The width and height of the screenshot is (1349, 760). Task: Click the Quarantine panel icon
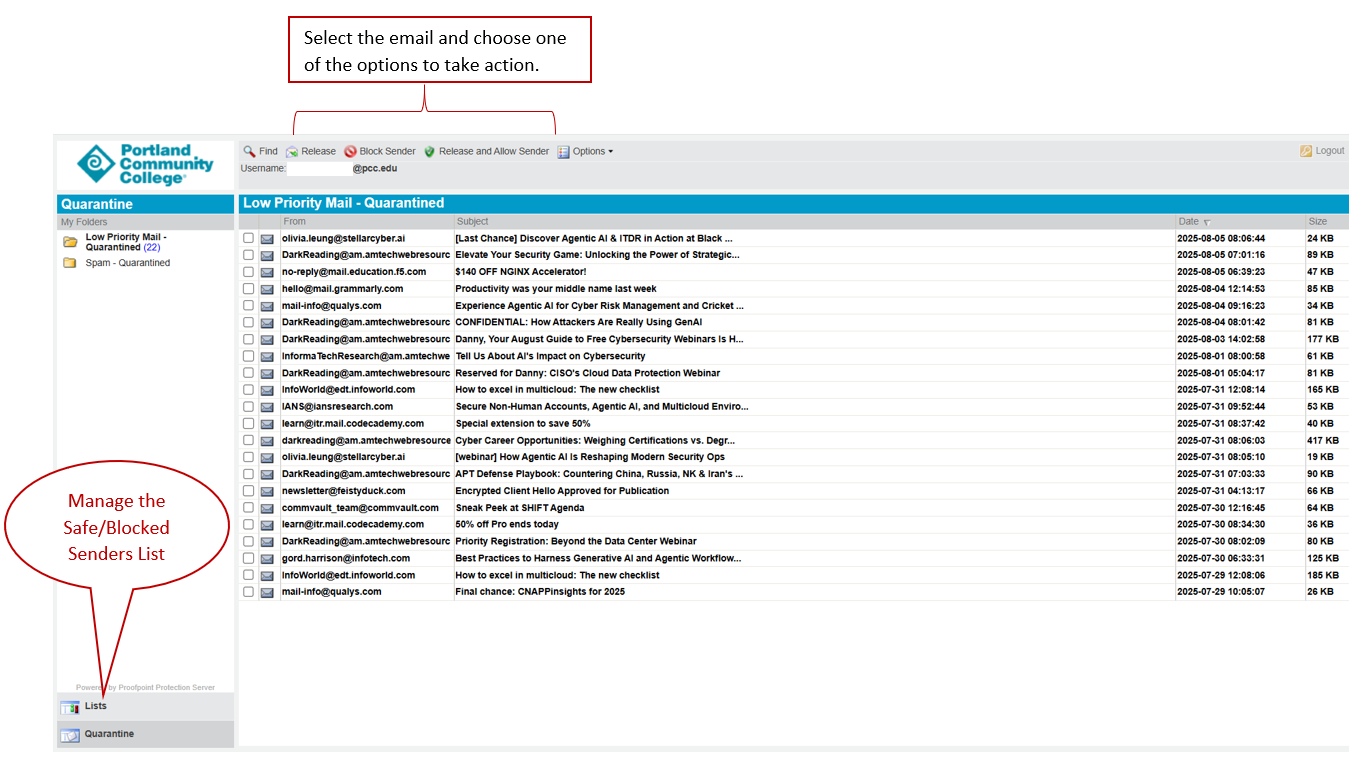click(70, 734)
